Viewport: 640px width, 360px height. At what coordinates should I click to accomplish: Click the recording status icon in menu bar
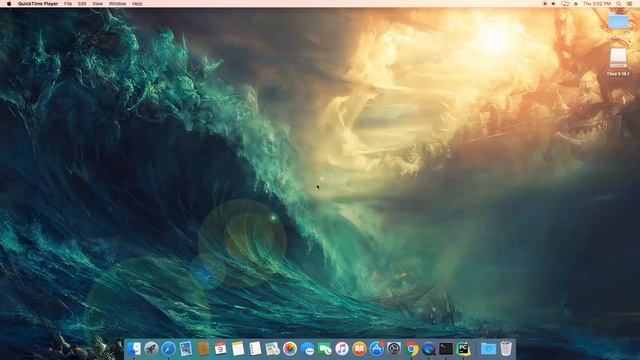pos(544,4)
